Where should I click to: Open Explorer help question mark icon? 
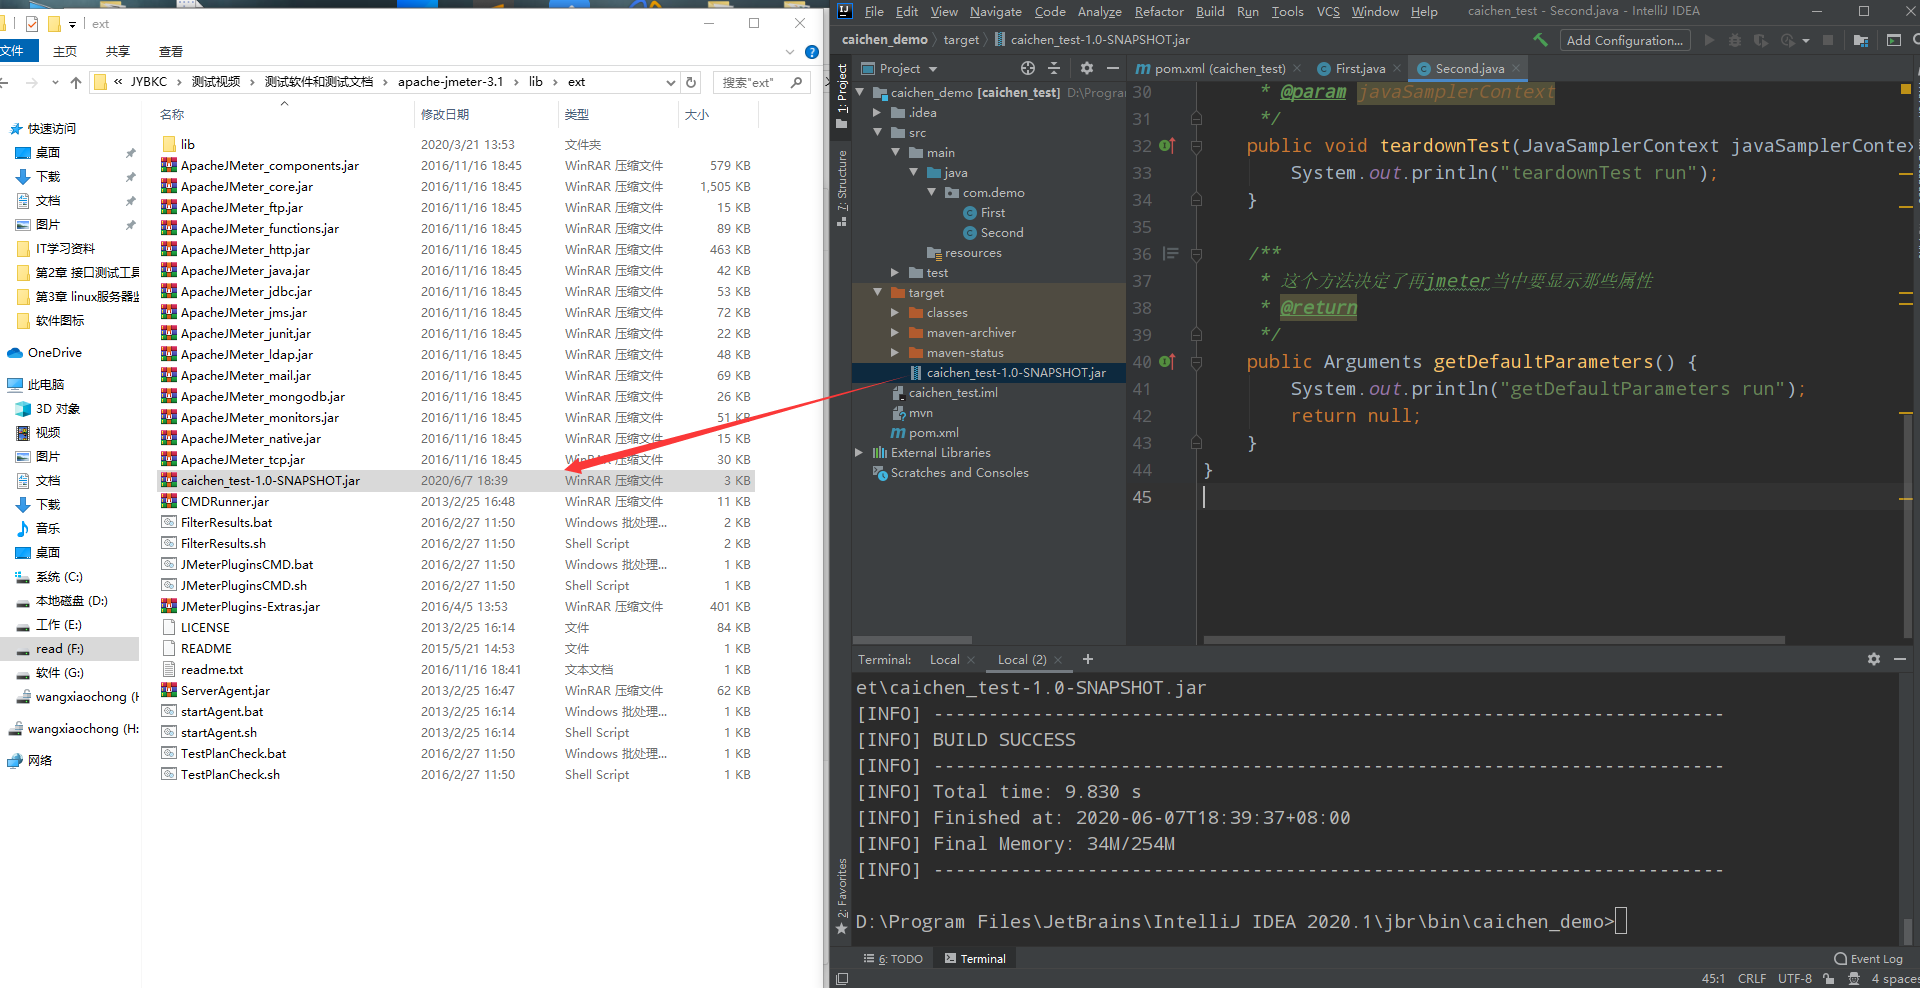812,52
